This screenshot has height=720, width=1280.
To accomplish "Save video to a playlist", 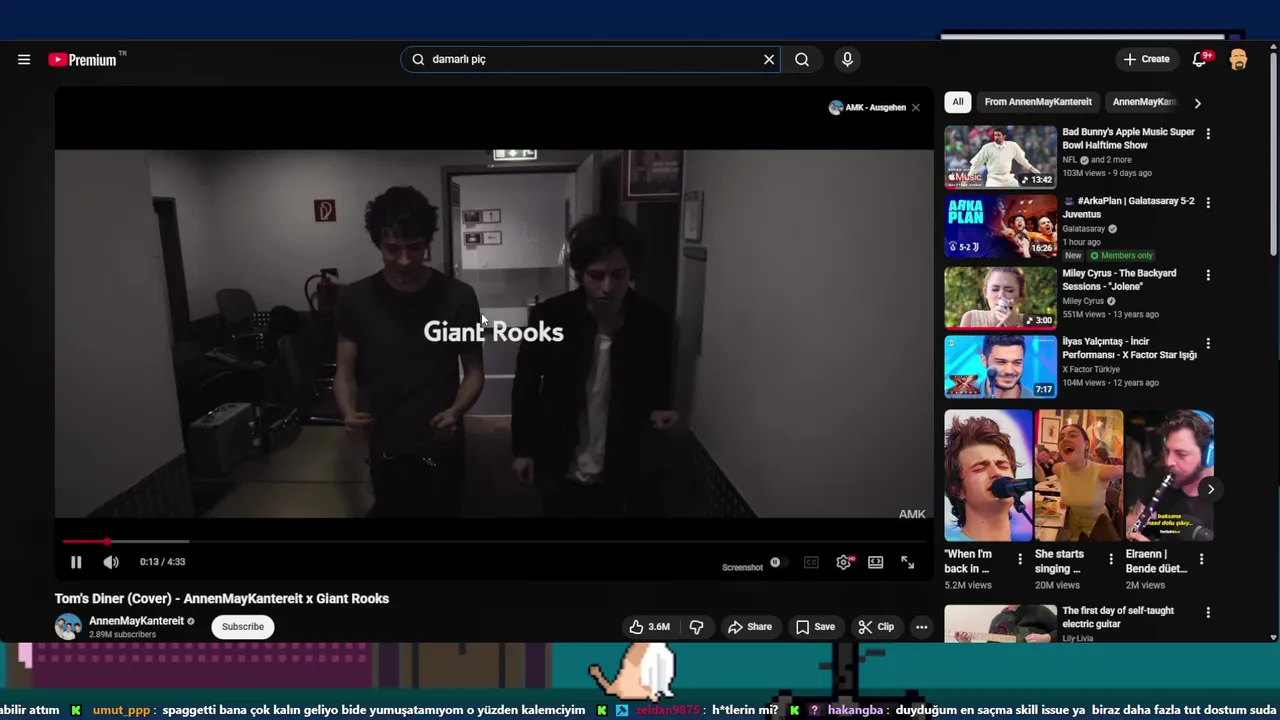I will click(x=815, y=627).
